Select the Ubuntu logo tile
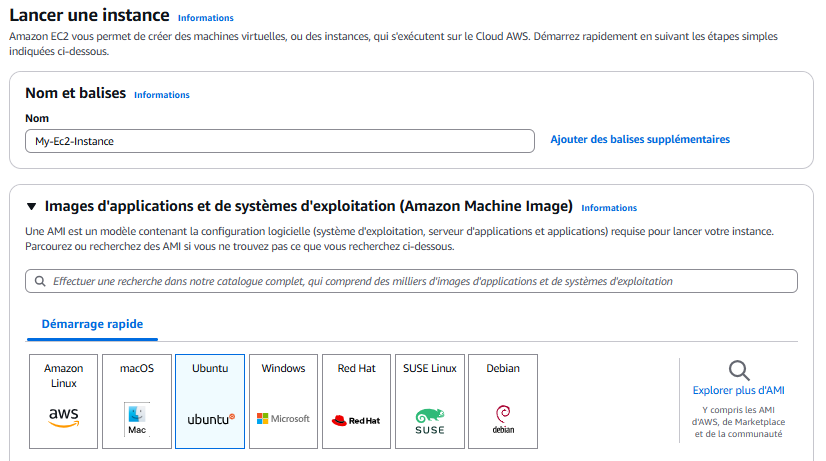The height and width of the screenshot is (461, 826). (210, 401)
